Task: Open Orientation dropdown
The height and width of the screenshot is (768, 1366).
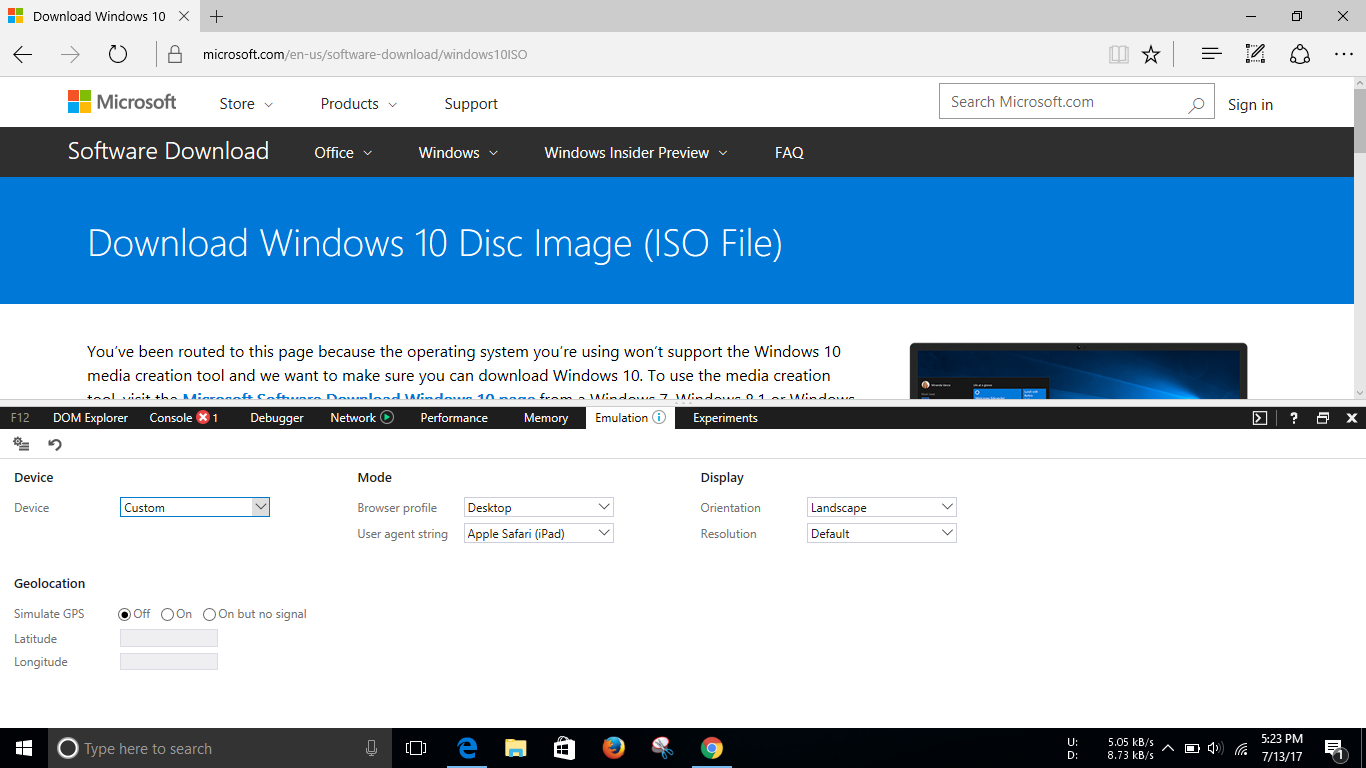Action: [882, 507]
